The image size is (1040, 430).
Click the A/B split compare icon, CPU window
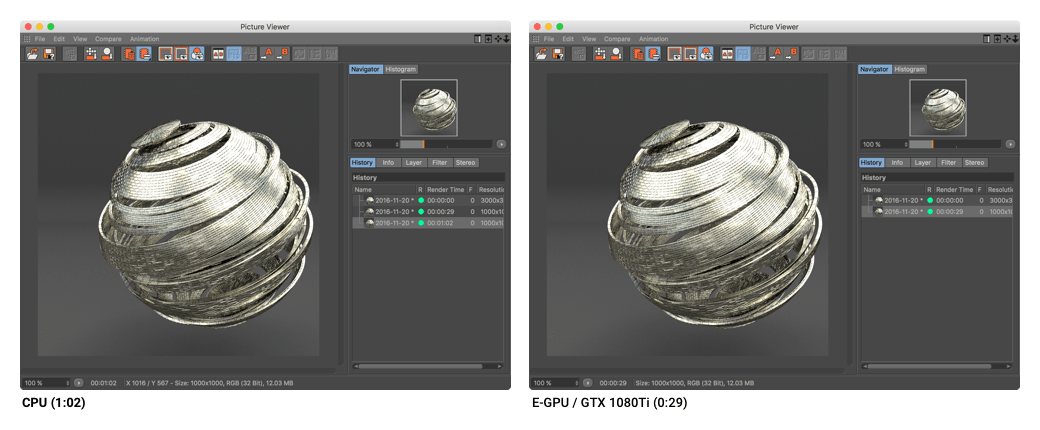point(219,54)
